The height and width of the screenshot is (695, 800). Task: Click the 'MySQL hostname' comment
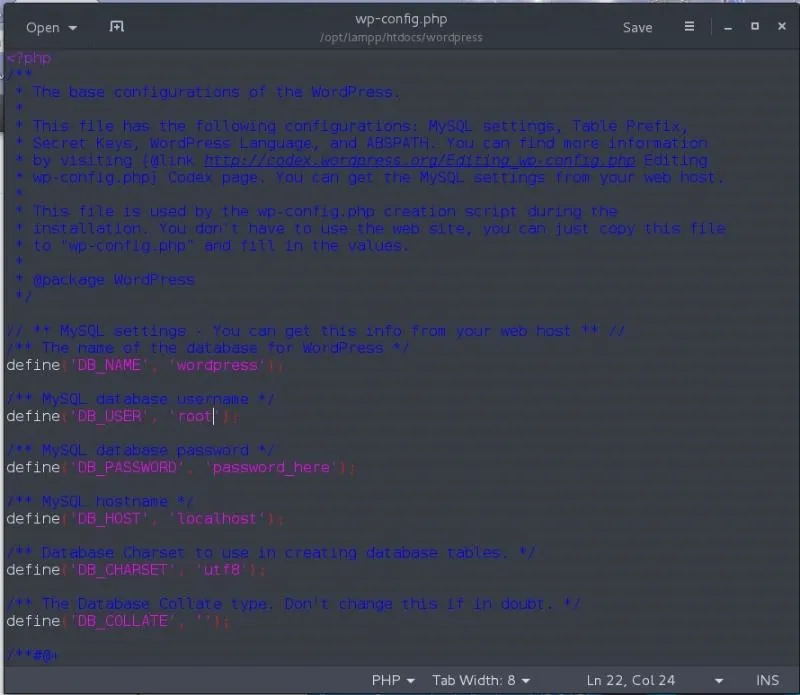100,501
